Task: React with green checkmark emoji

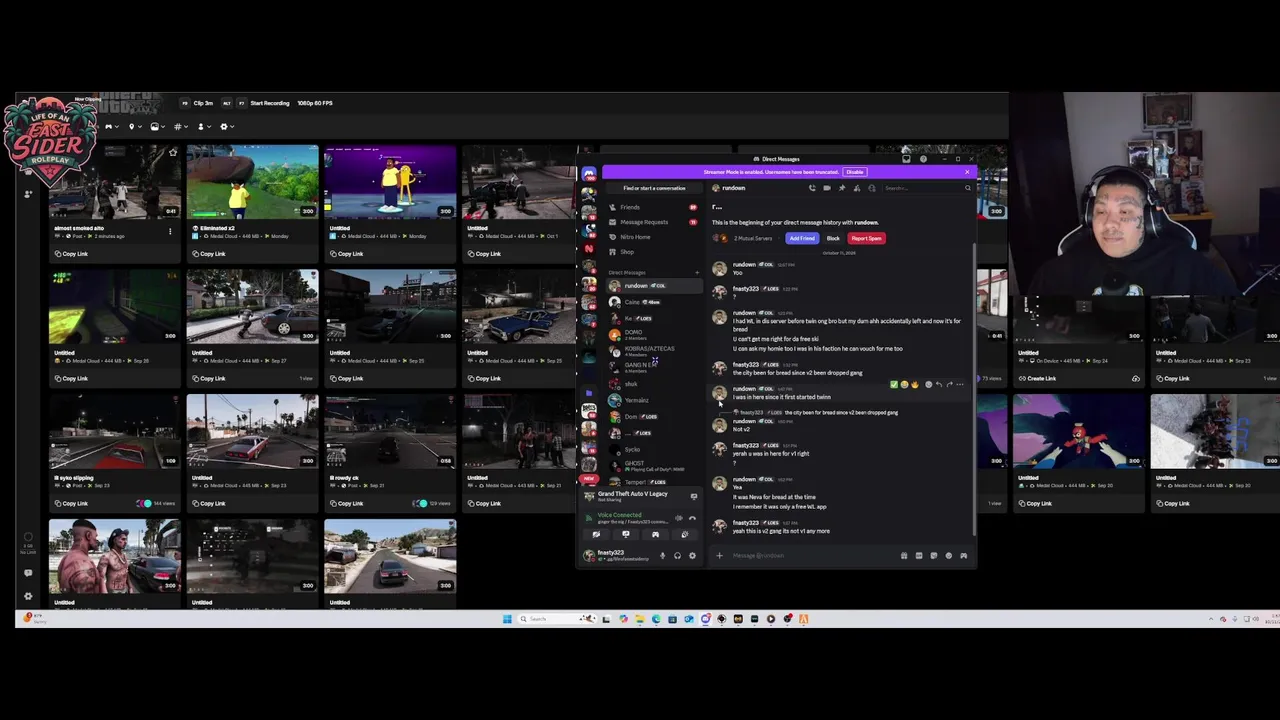Action: [x=894, y=384]
